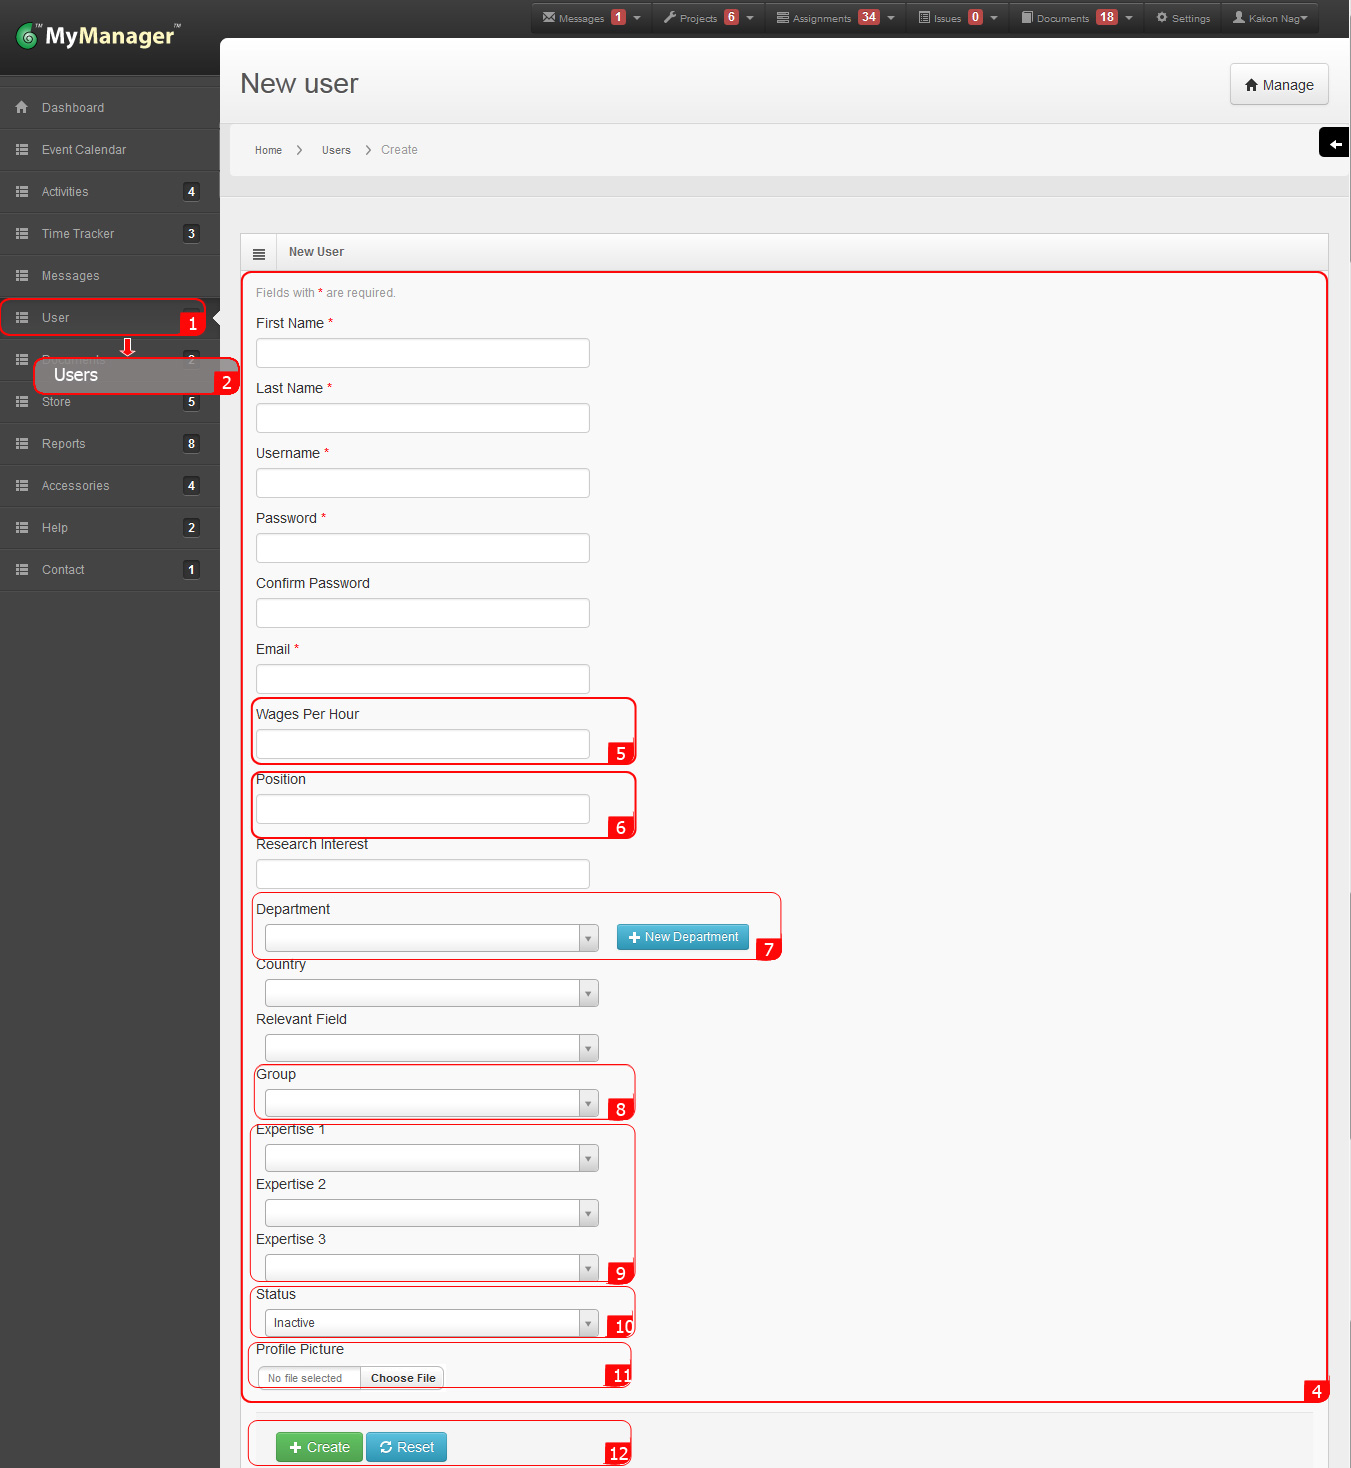Open the Kakon Nag user menu

point(1270,18)
